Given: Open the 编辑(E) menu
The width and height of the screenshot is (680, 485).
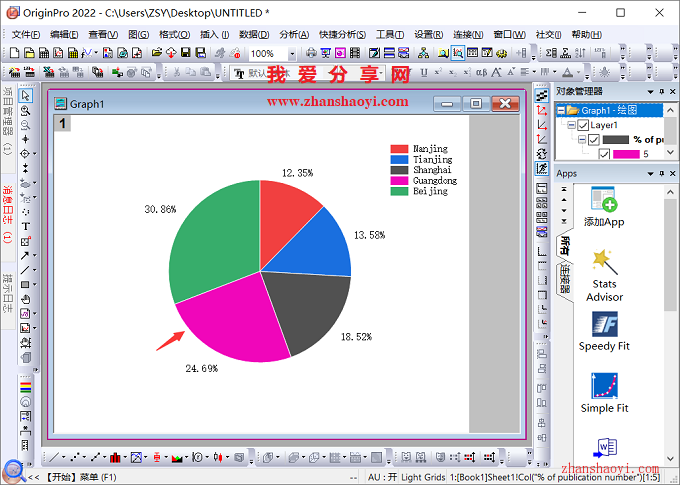Looking at the screenshot, I should coord(64,35).
